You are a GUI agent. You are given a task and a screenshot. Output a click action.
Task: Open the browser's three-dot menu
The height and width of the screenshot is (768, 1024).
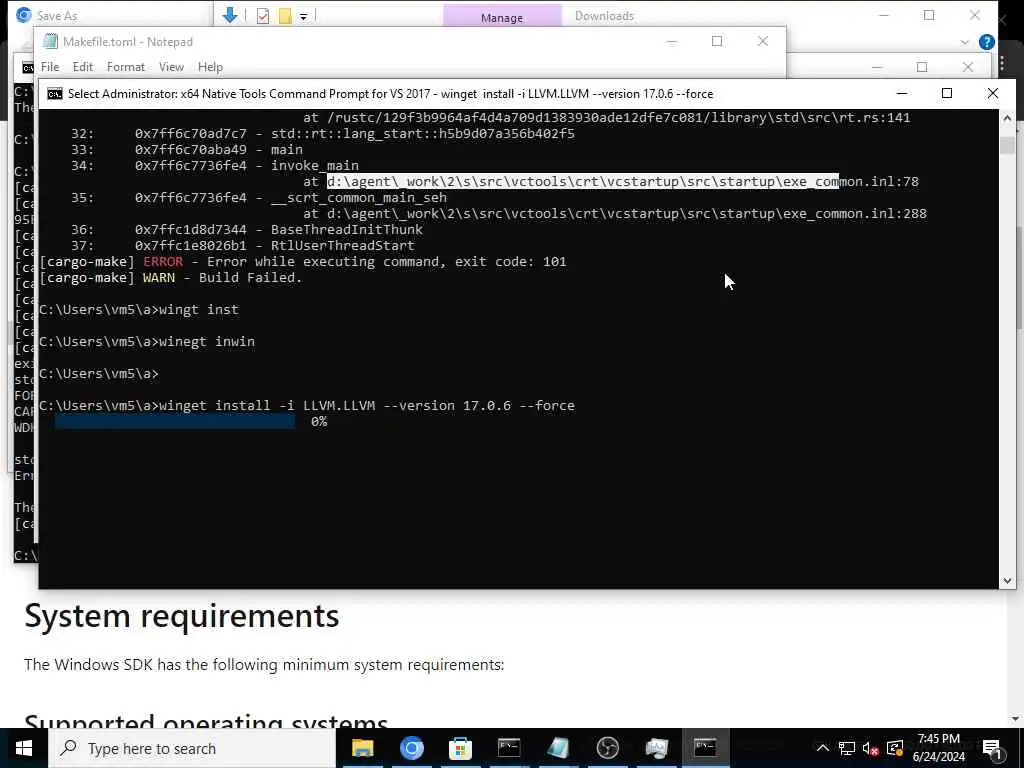tap(1002, 63)
